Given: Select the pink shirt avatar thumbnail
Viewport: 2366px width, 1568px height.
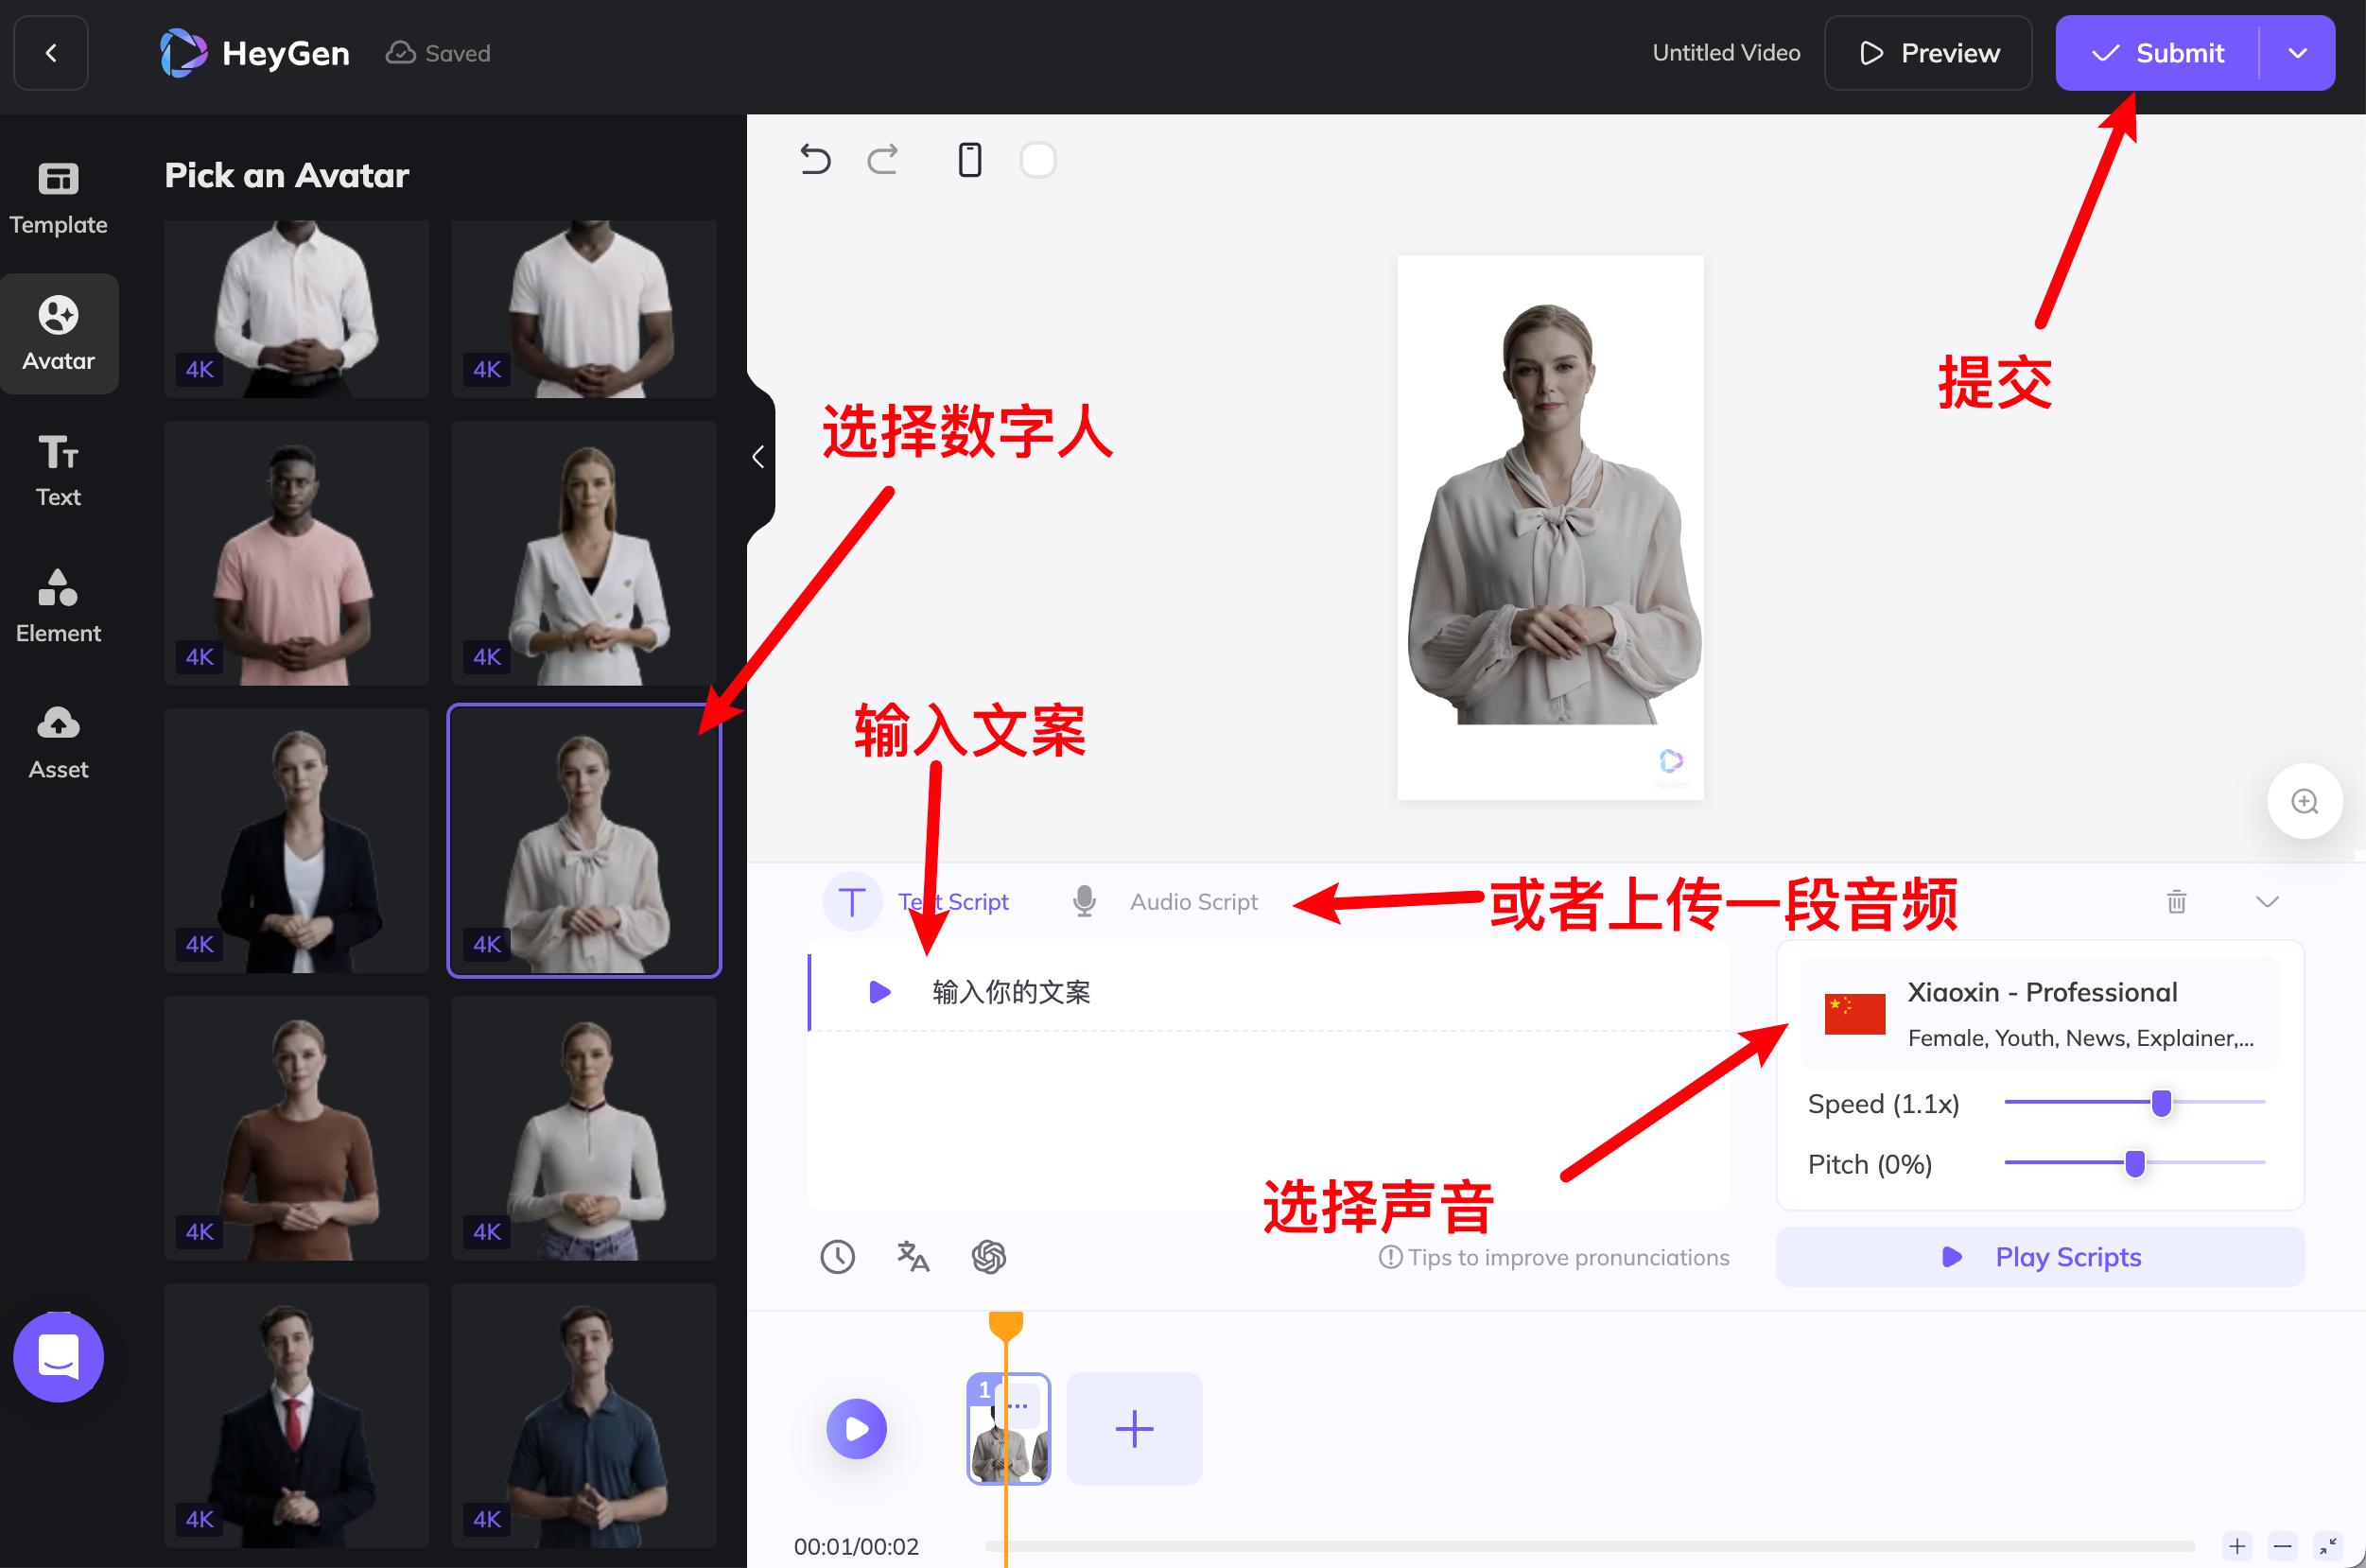Looking at the screenshot, I should click(296, 553).
